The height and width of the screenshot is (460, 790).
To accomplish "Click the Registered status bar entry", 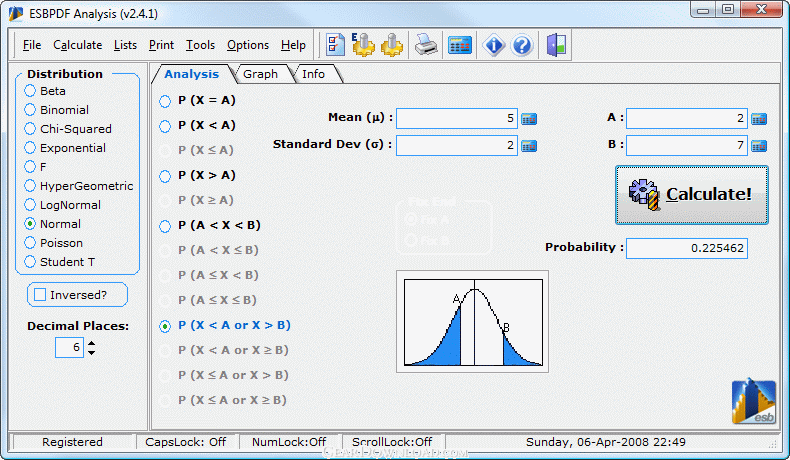I will (73, 442).
